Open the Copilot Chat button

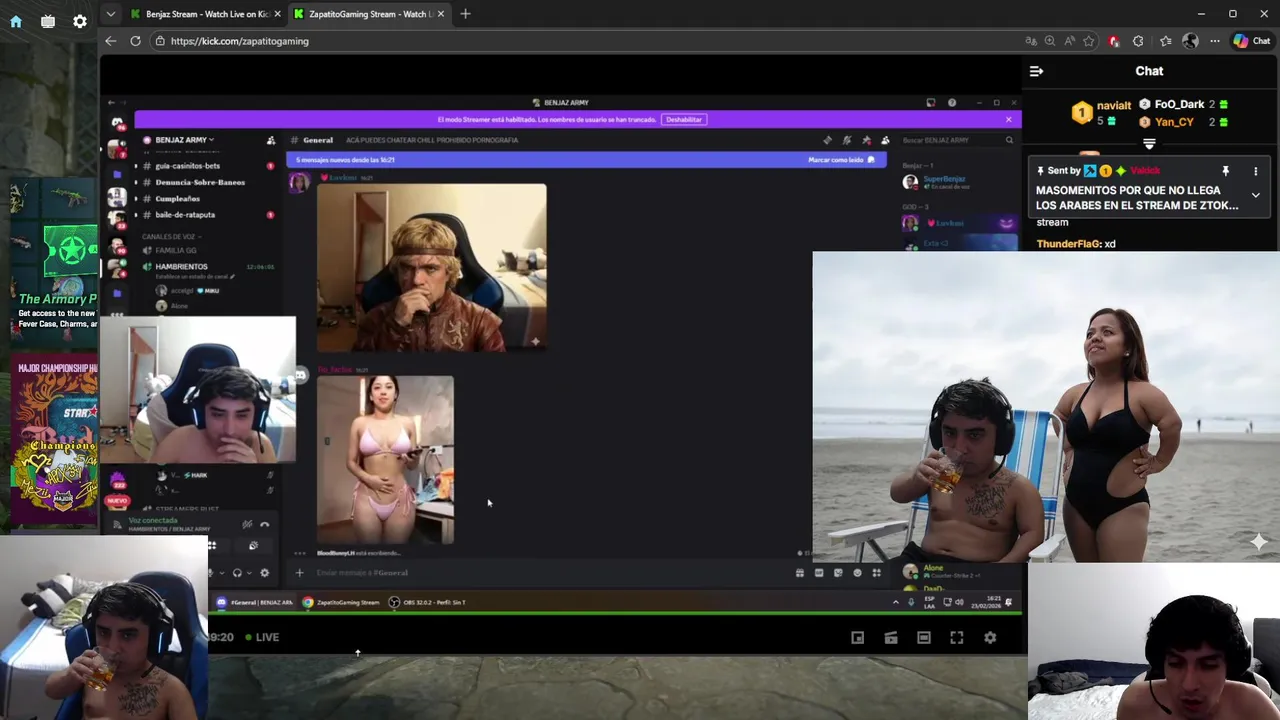coord(1252,41)
